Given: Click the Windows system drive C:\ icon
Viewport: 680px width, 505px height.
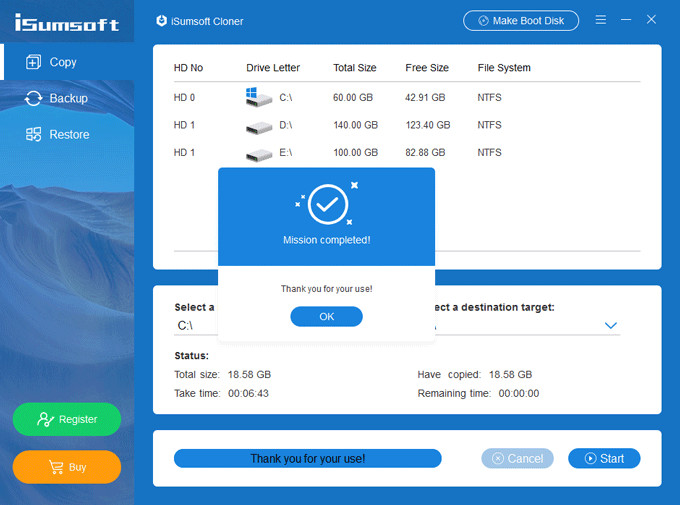Looking at the screenshot, I should tap(258, 97).
